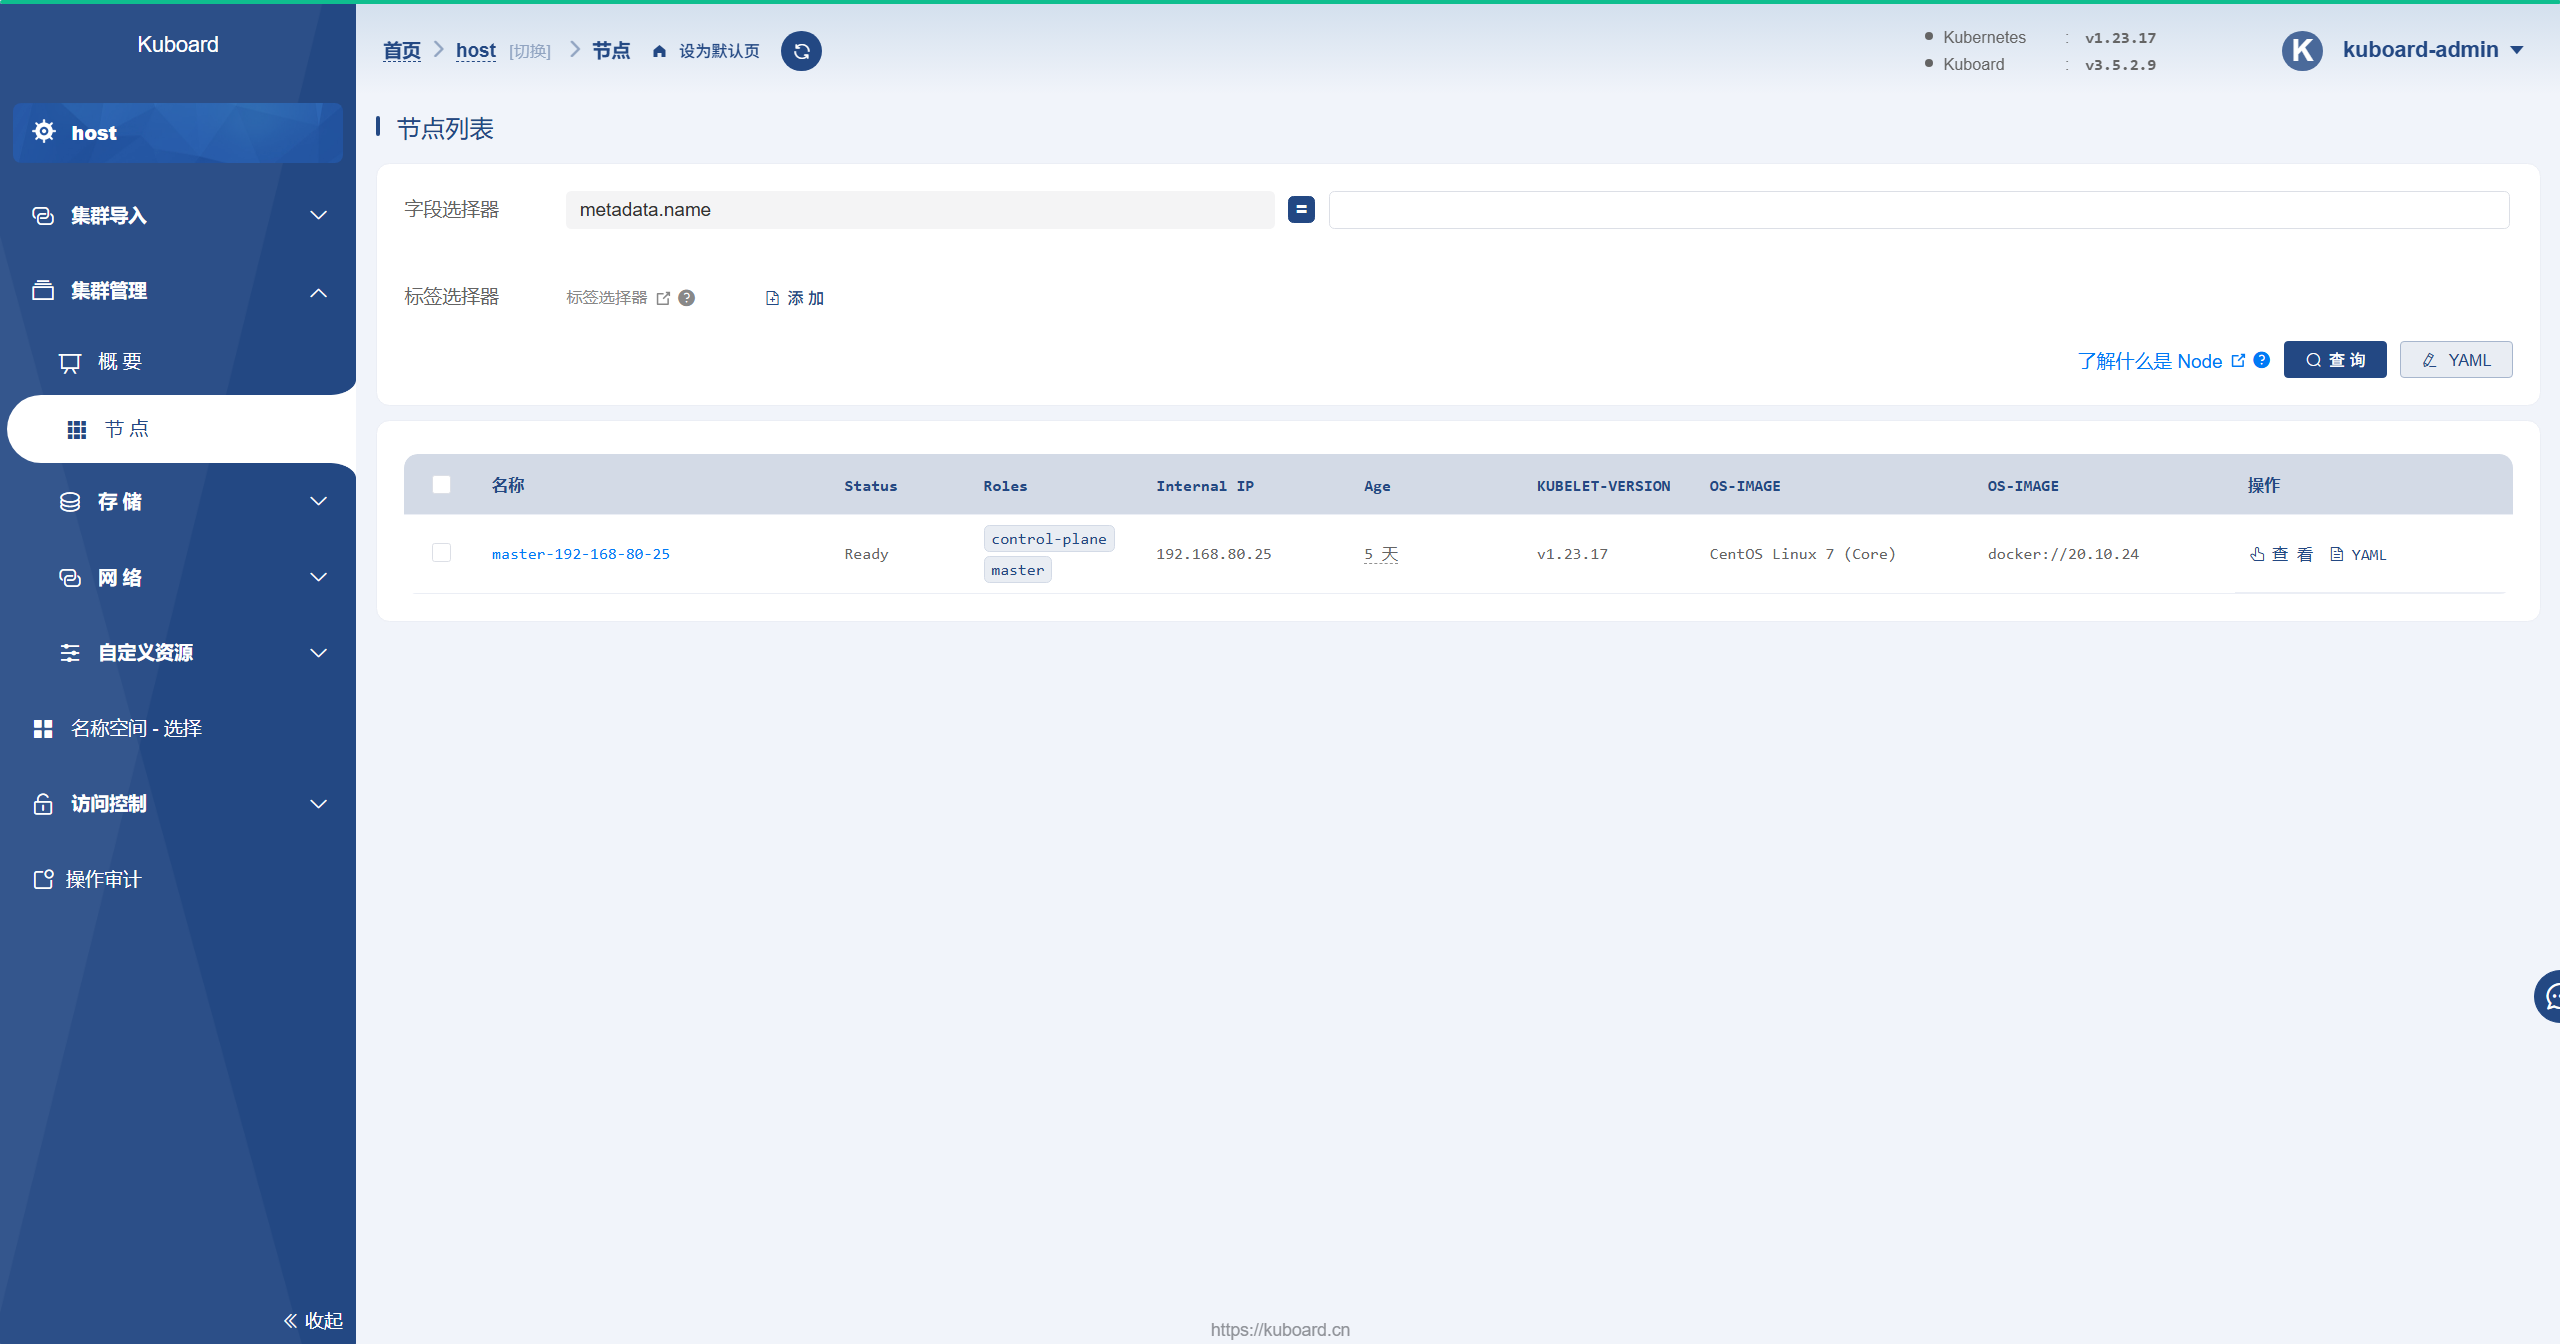
Task: Toggle the select-all checkbox in table header
Action: tap(441, 485)
